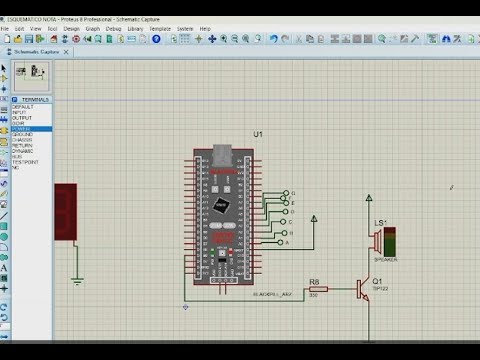Select OUTPUT terminal in the list
Screen dimensions: 480x360
click(x=32, y=118)
